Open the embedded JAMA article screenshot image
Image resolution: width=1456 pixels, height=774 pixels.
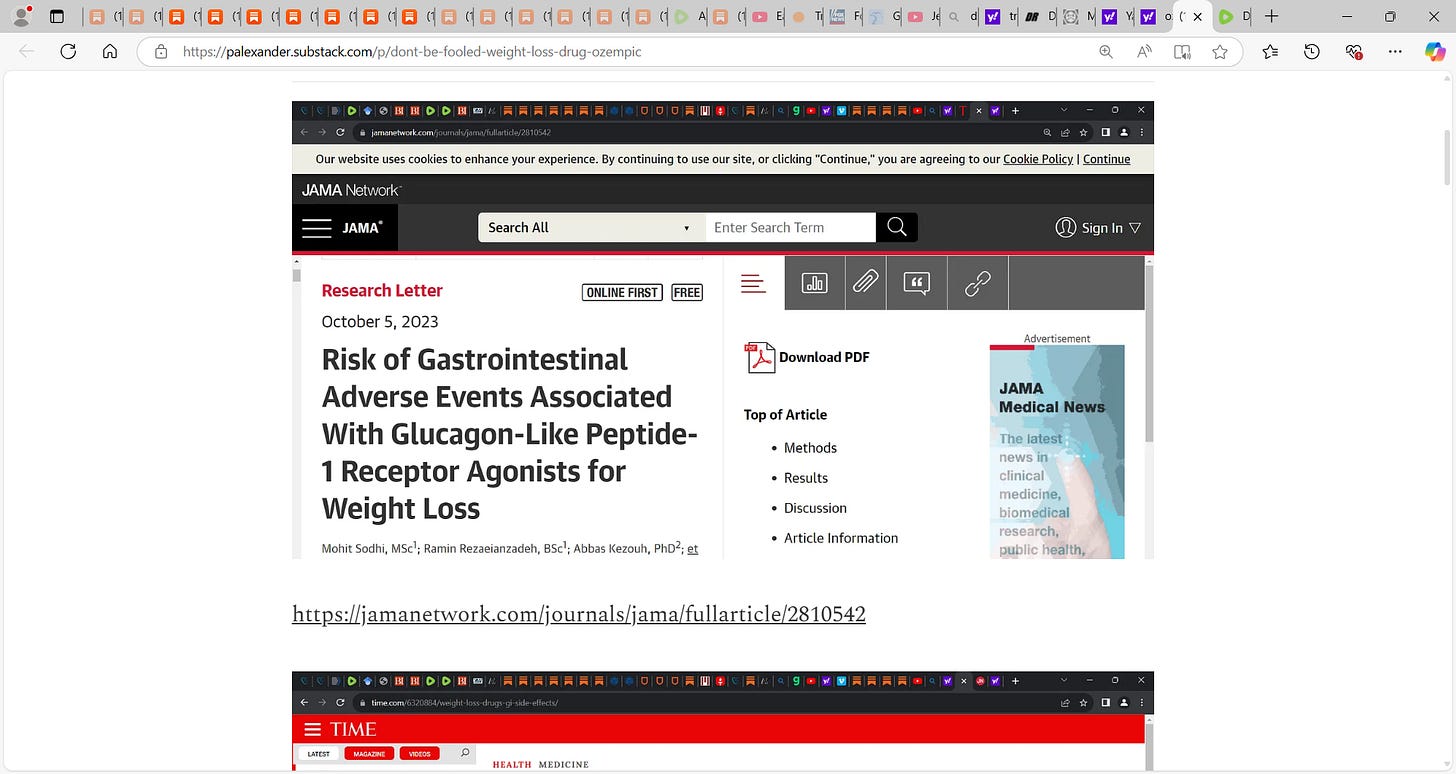[x=723, y=330]
